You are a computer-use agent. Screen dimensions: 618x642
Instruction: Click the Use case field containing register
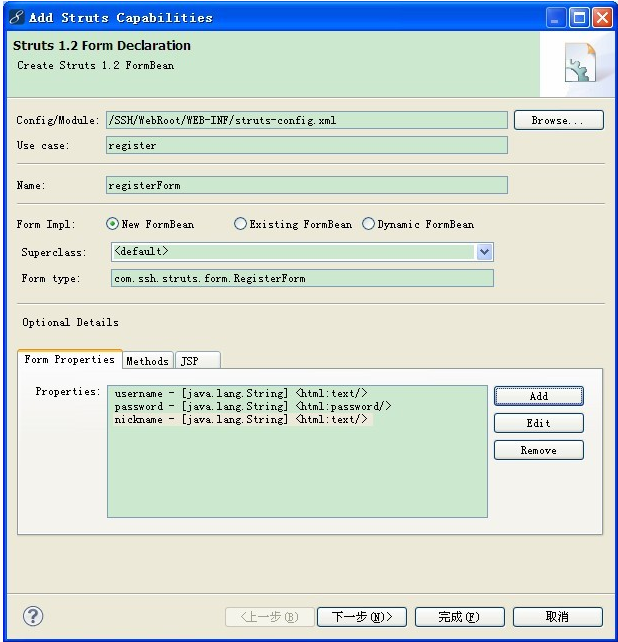(307, 145)
